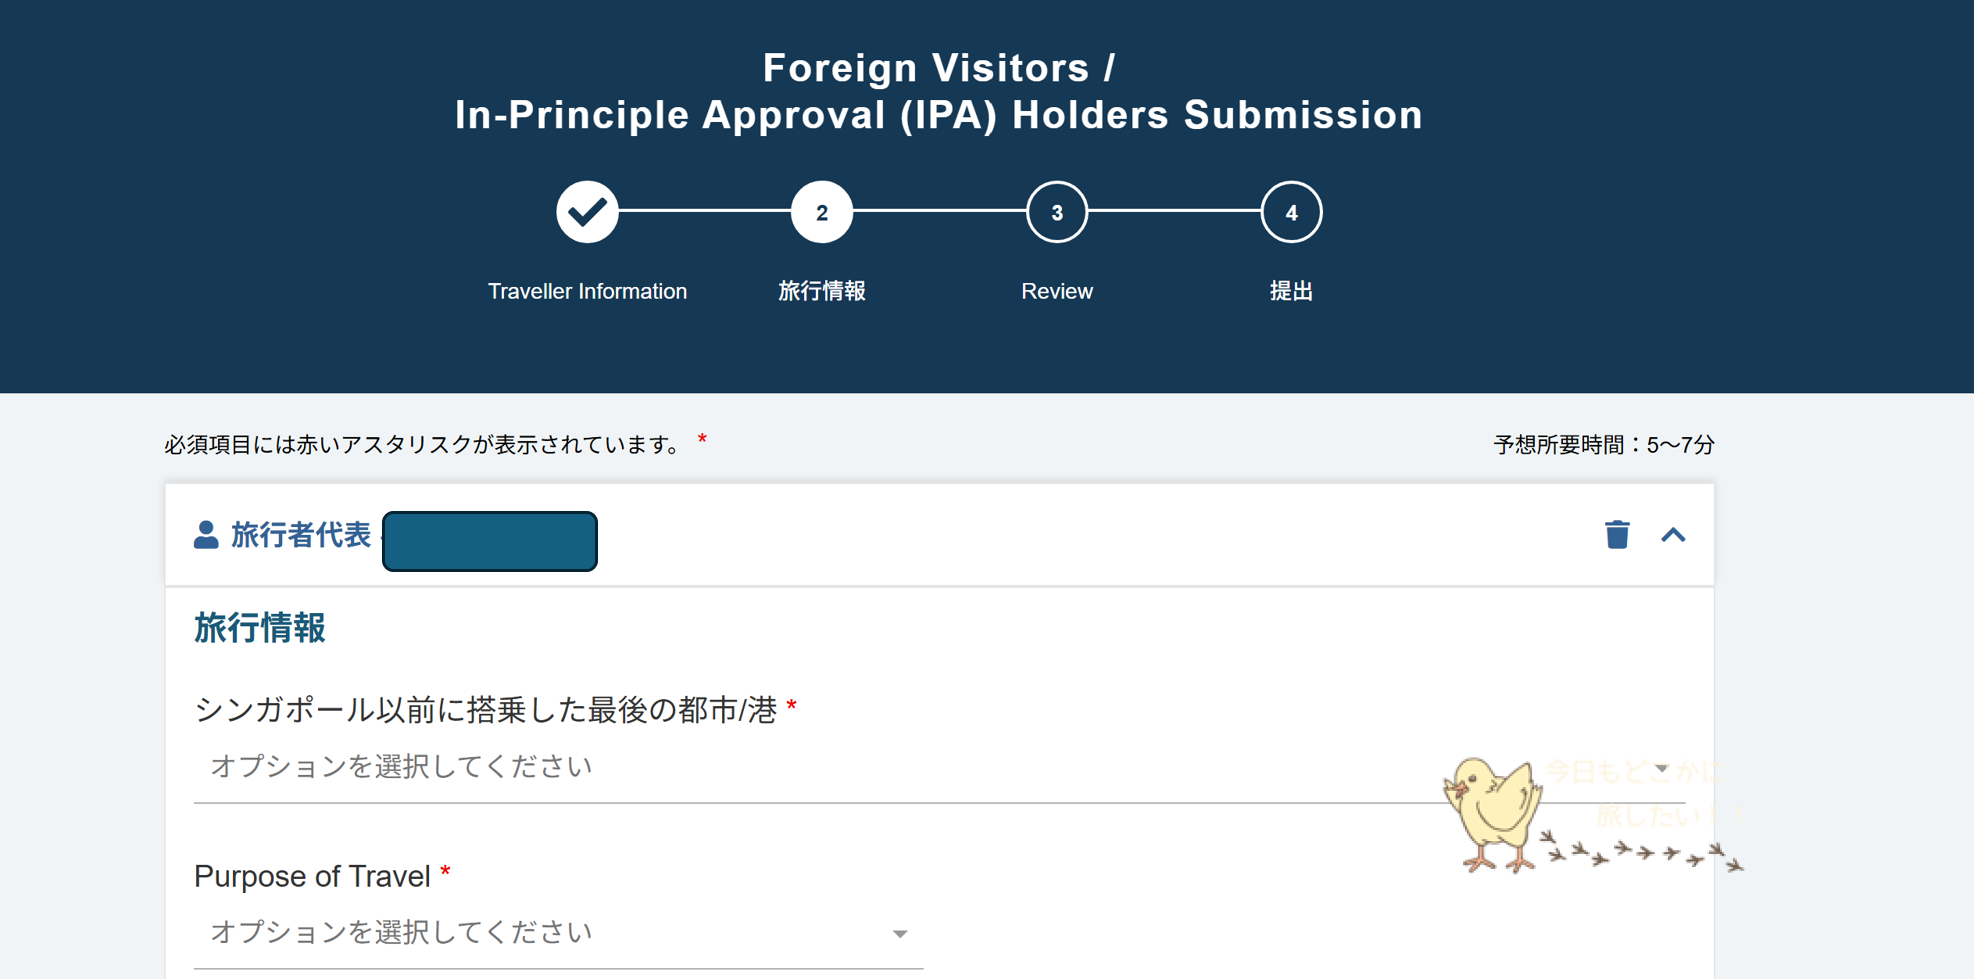Click the page title heading

(938, 91)
